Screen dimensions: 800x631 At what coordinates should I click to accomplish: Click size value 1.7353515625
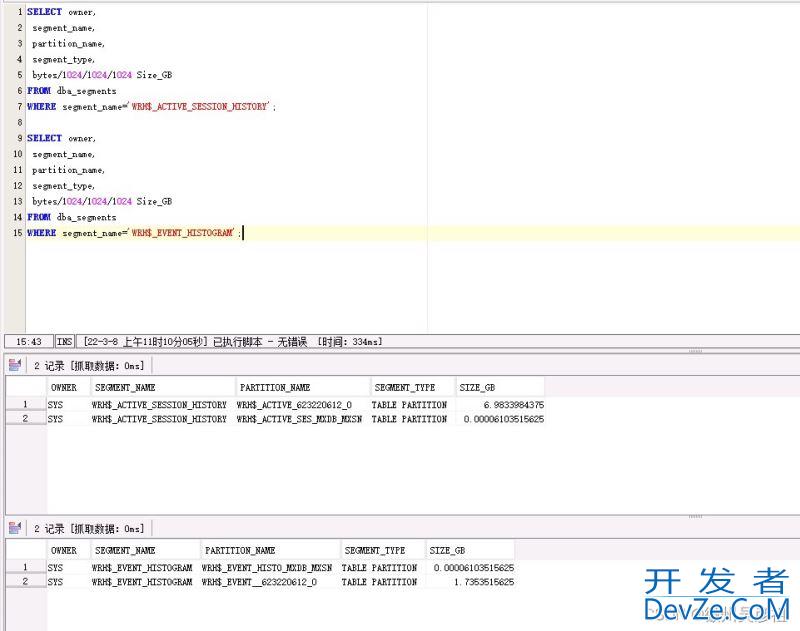tap(484, 582)
